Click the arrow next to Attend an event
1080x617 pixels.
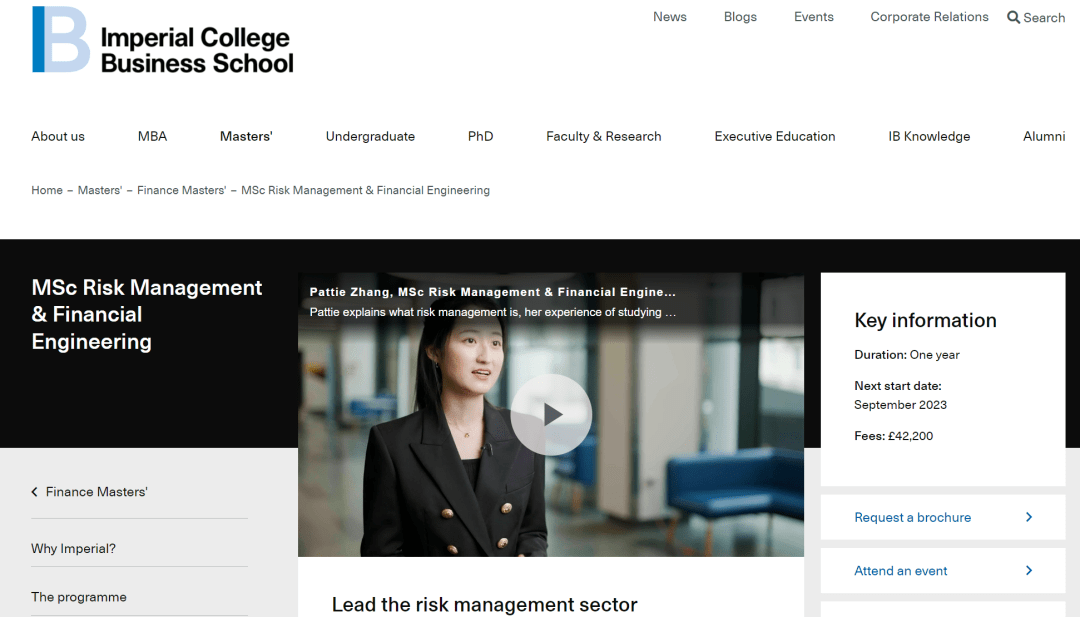tap(1029, 570)
